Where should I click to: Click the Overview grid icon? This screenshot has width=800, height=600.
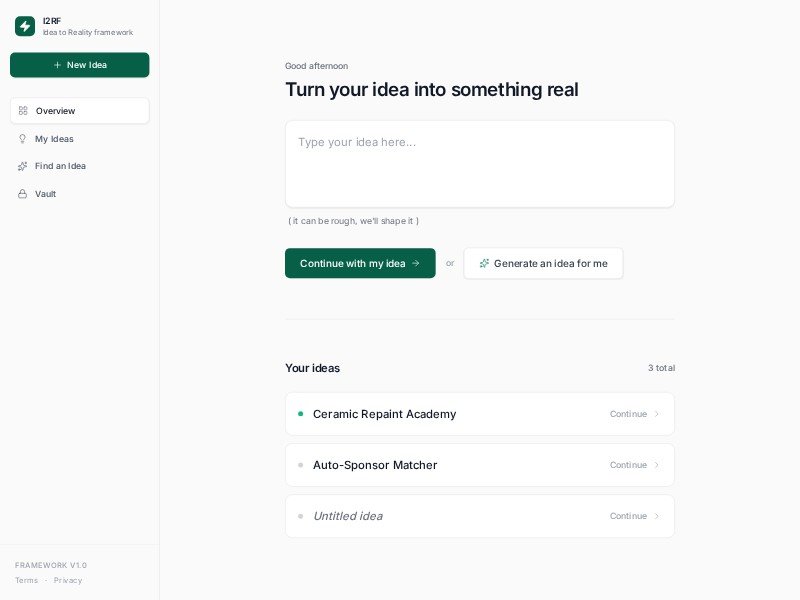(x=23, y=111)
